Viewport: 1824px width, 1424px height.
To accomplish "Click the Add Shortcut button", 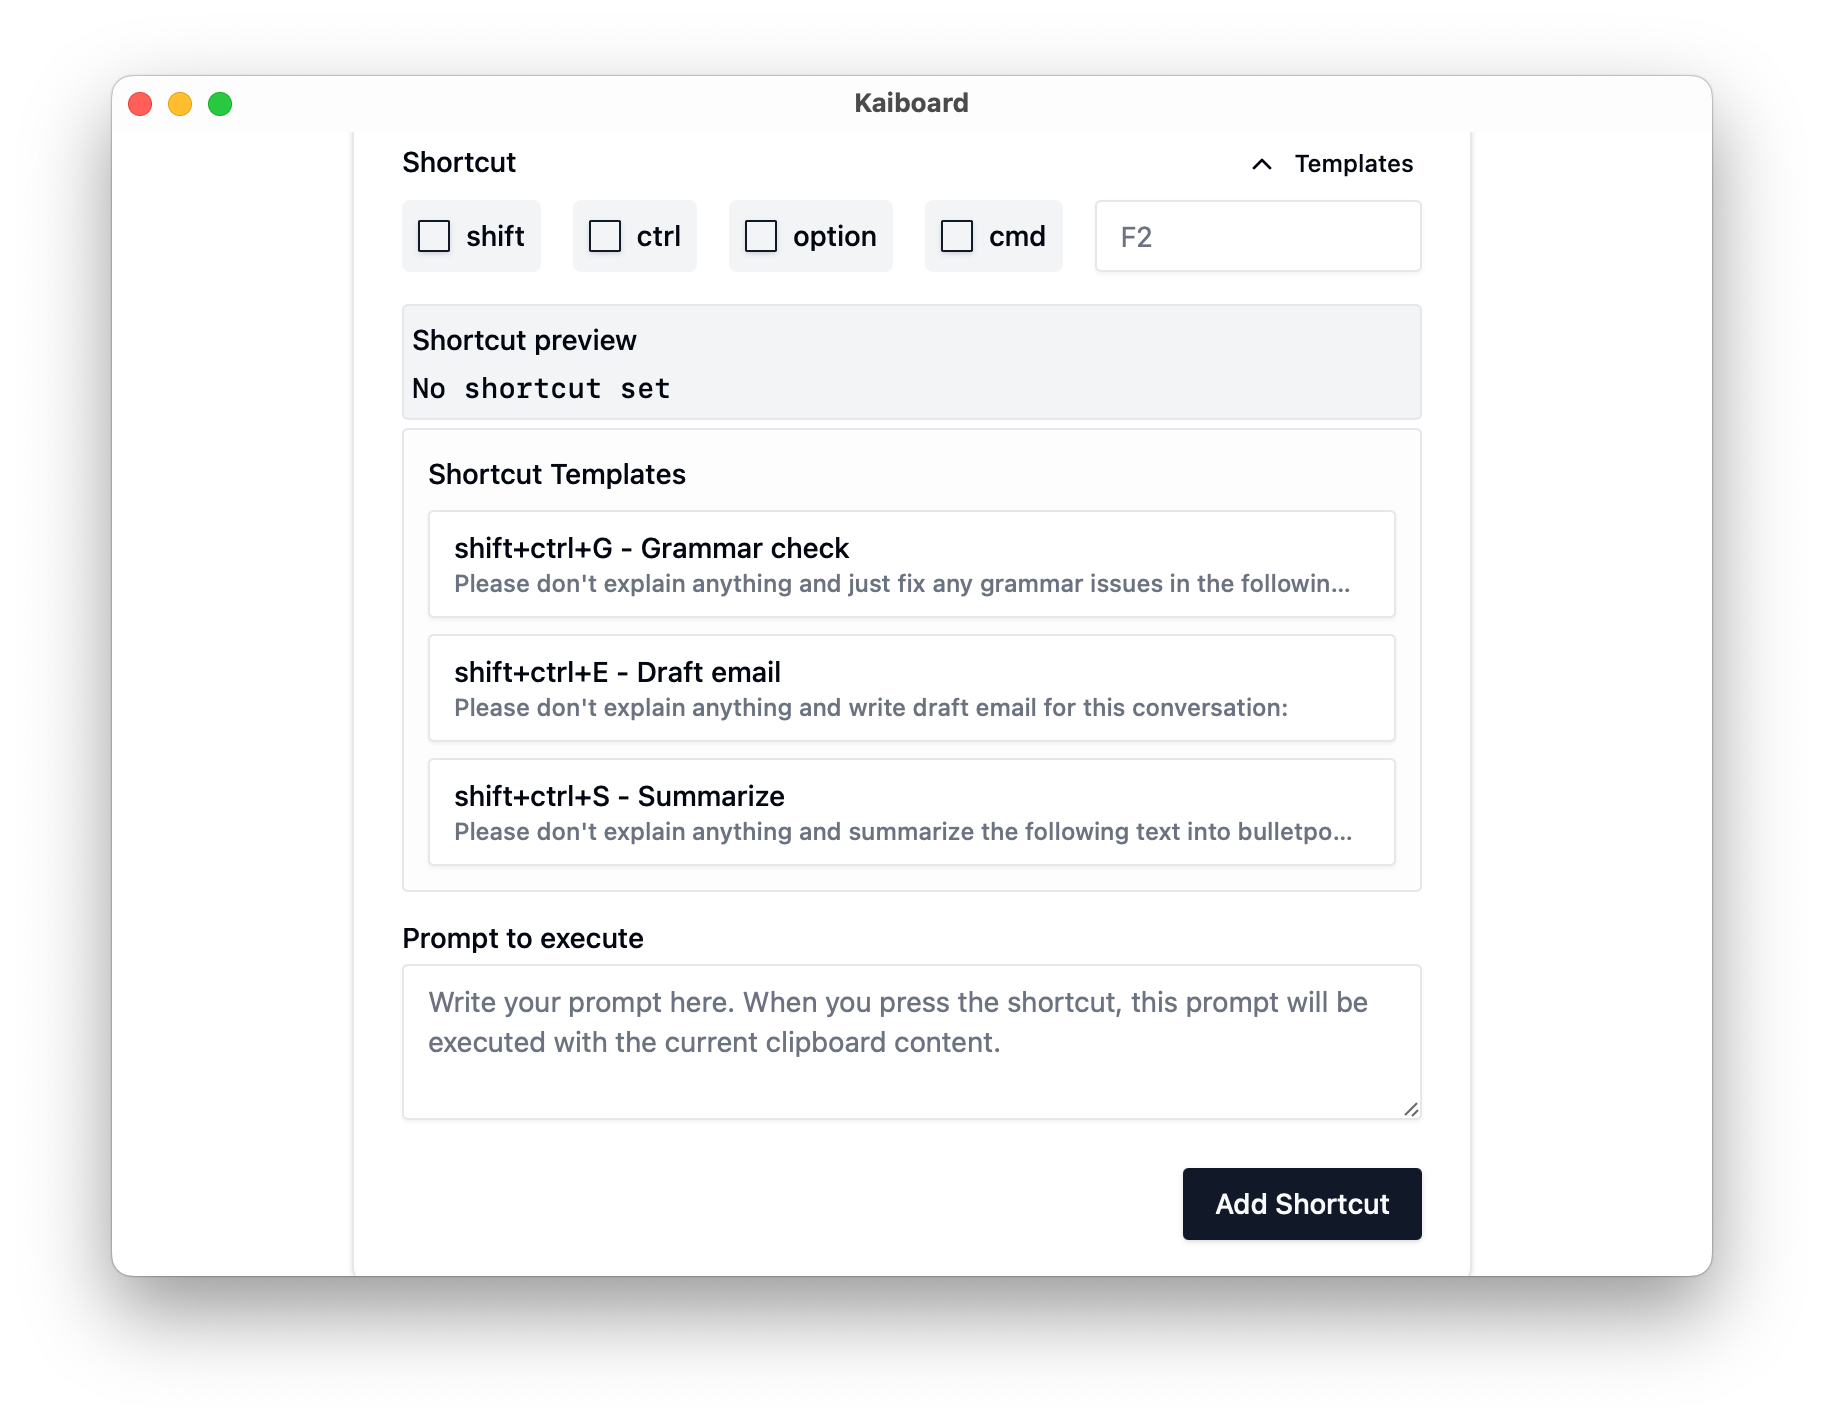I will 1302,1204.
